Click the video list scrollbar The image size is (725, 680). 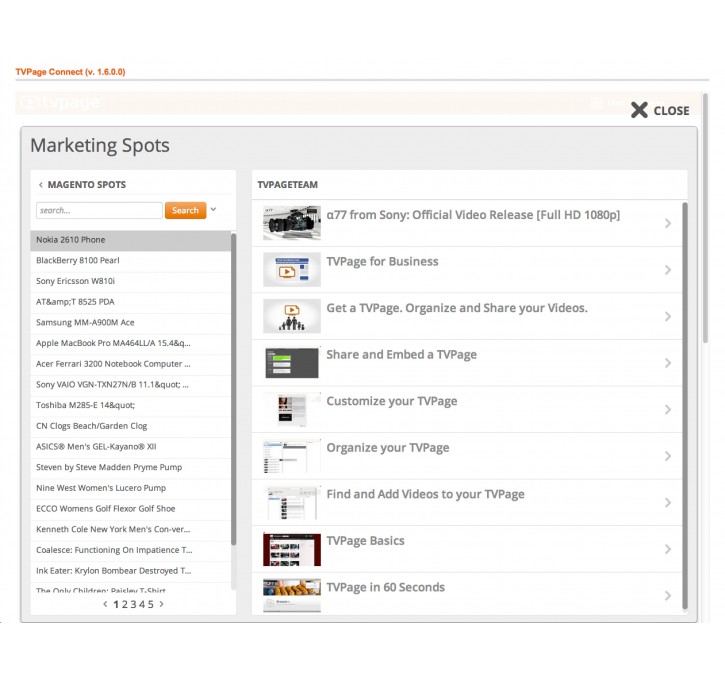click(685, 406)
